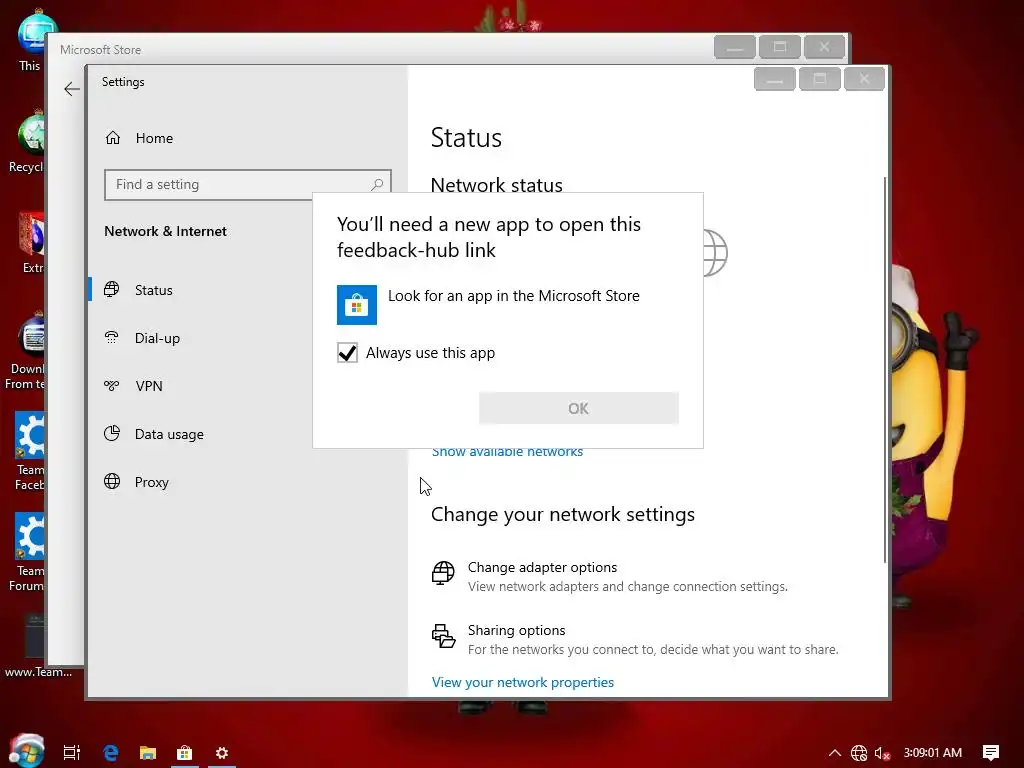This screenshot has height=768, width=1024.
Task: Click the back arrow in Microsoft Store window
Action: point(72,89)
